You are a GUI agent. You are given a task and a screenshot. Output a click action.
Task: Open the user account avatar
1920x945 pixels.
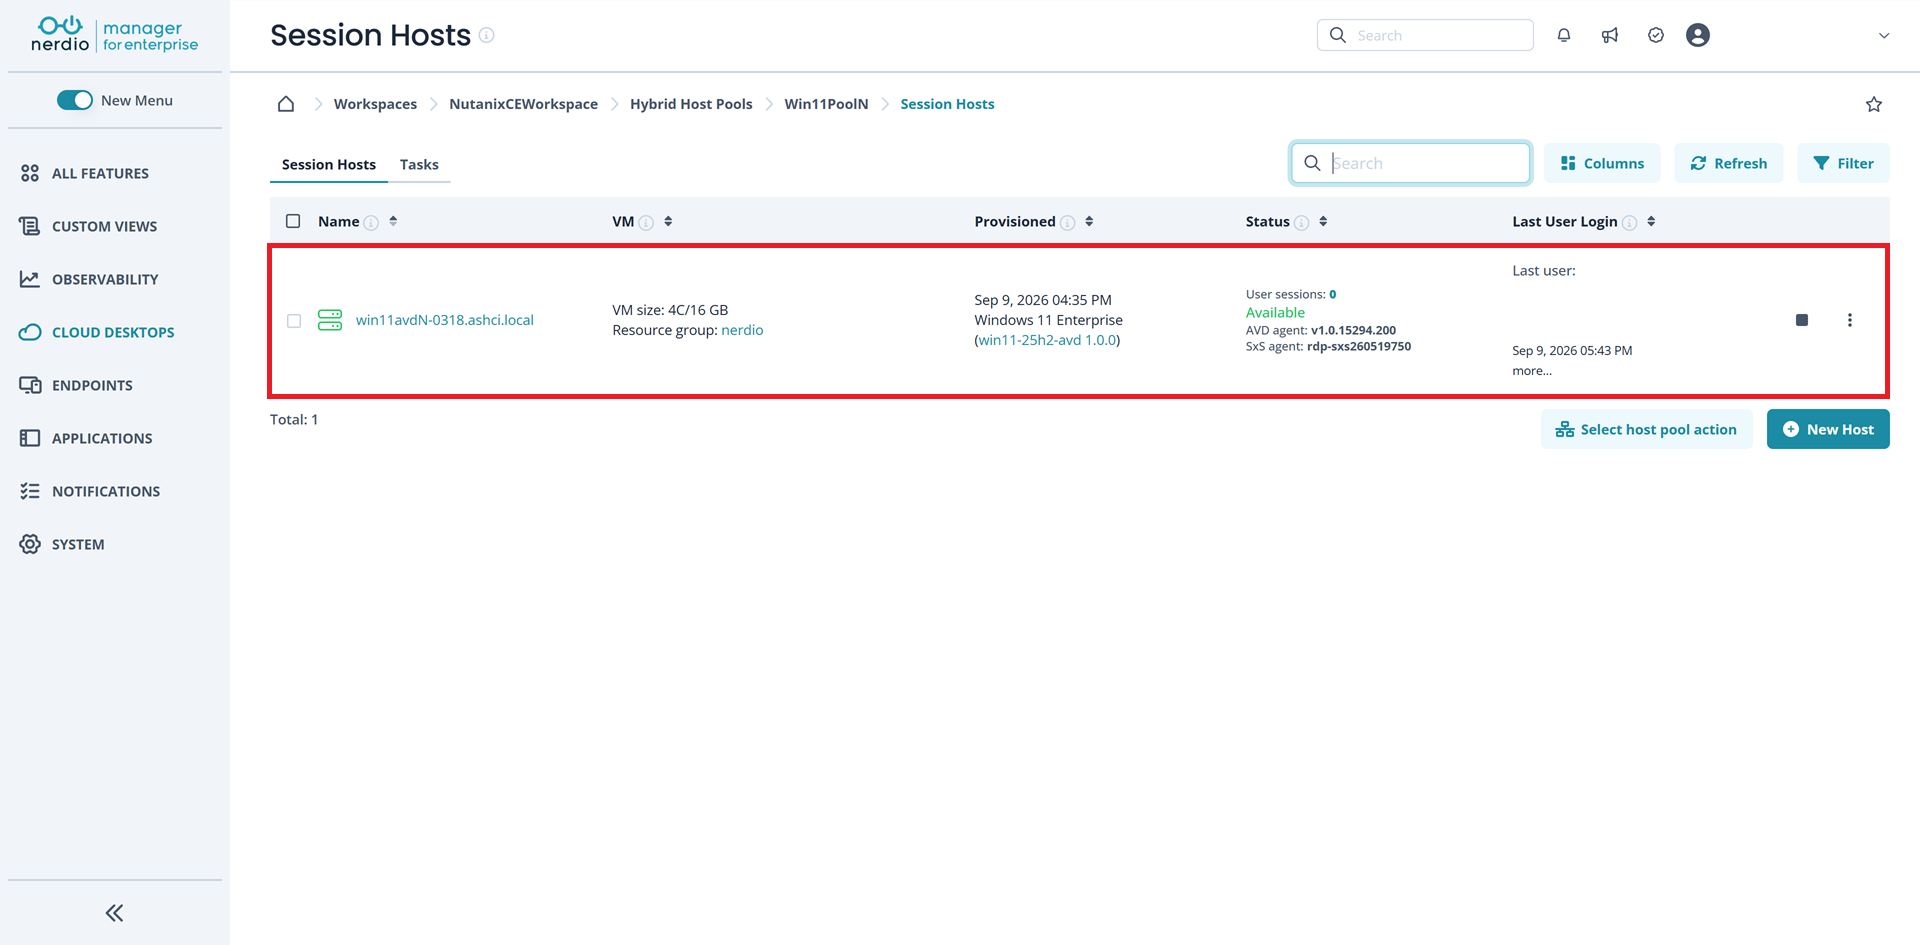click(x=1698, y=35)
